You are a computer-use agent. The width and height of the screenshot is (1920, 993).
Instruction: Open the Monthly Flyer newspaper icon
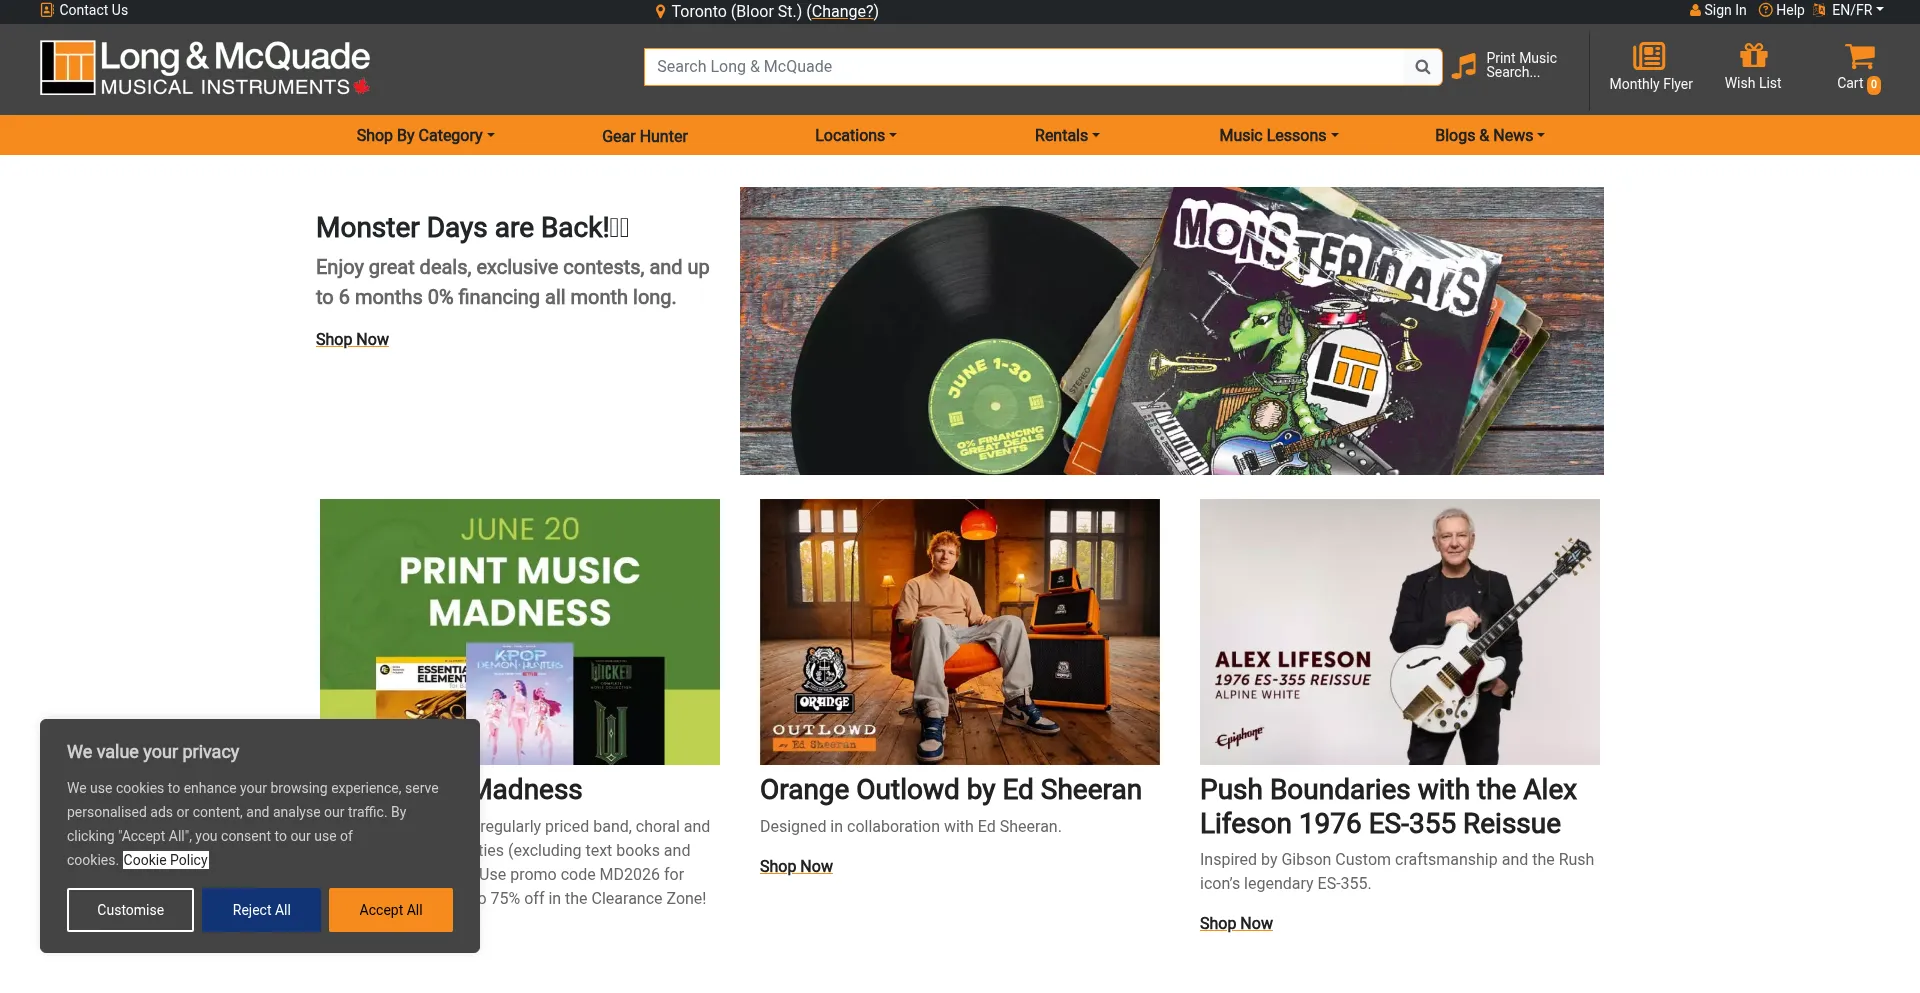click(x=1649, y=55)
